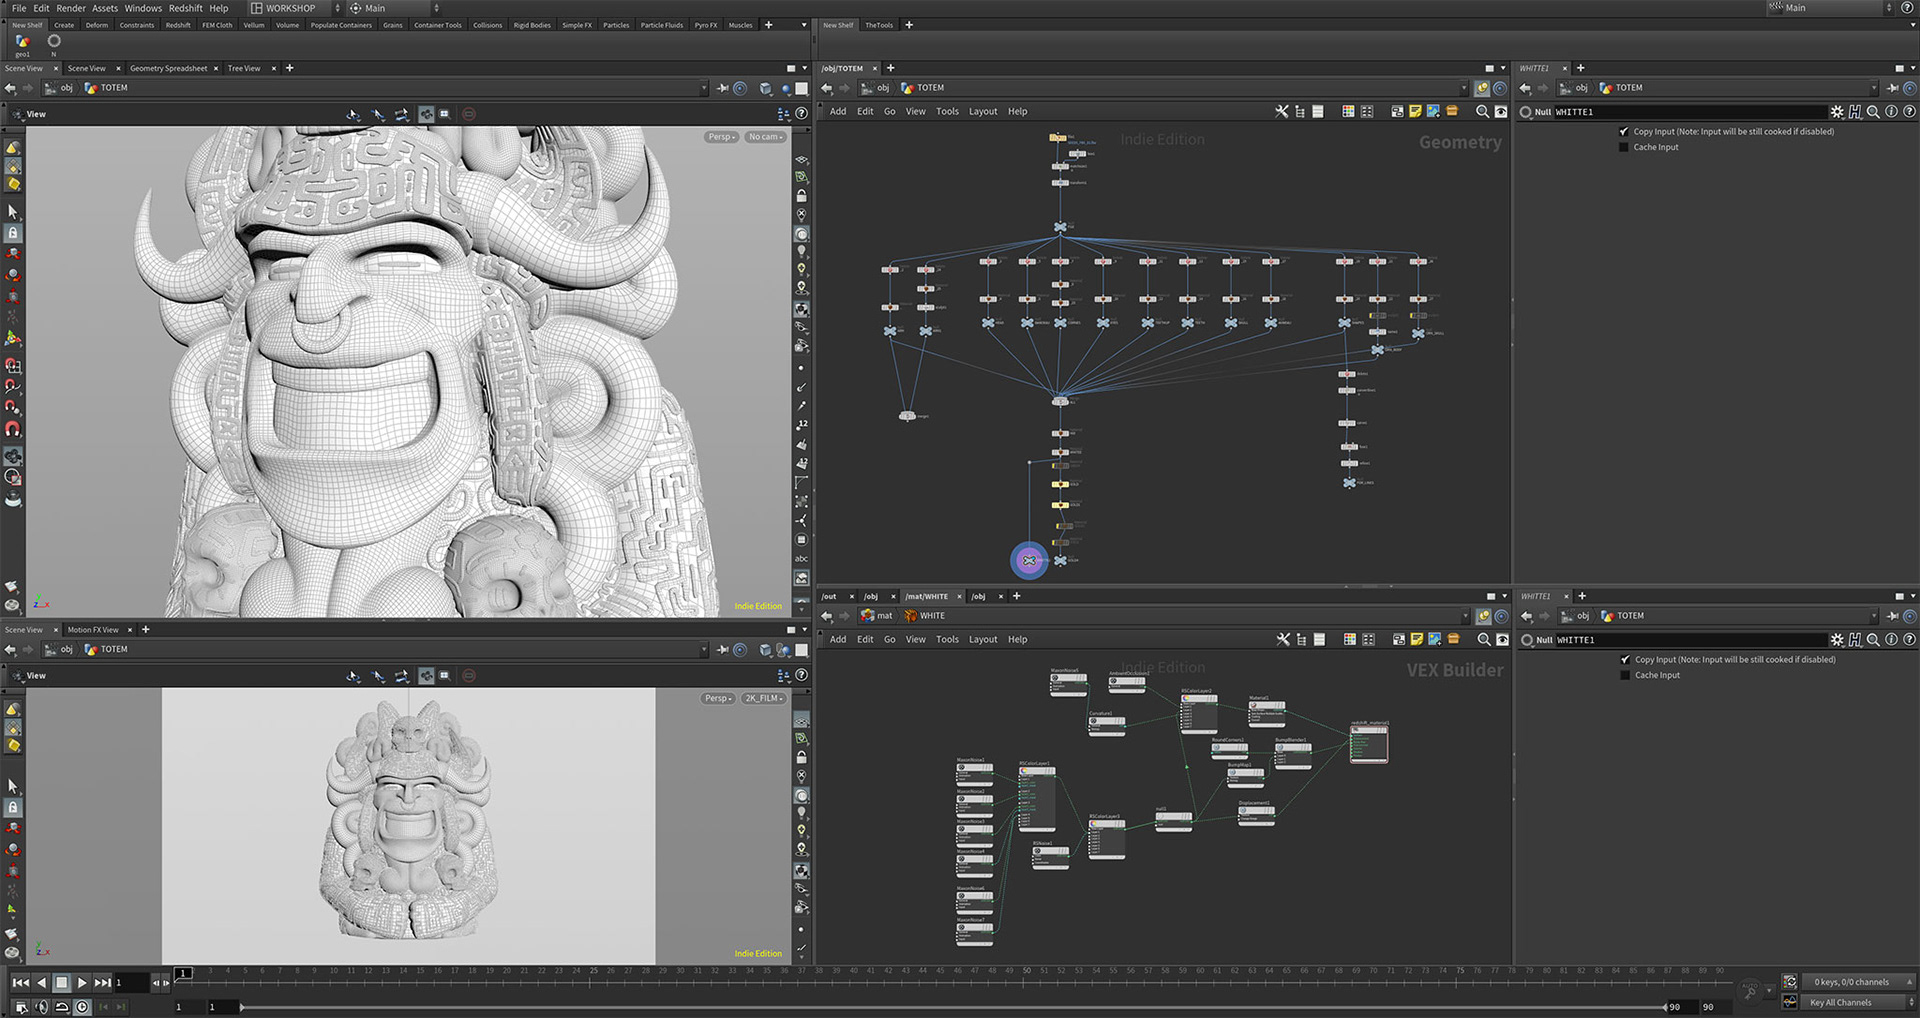Image resolution: width=1920 pixels, height=1018 pixels.
Task: Click the H icon in upper WHITTE1 parameters
Action: click(x=1855, y=112)
